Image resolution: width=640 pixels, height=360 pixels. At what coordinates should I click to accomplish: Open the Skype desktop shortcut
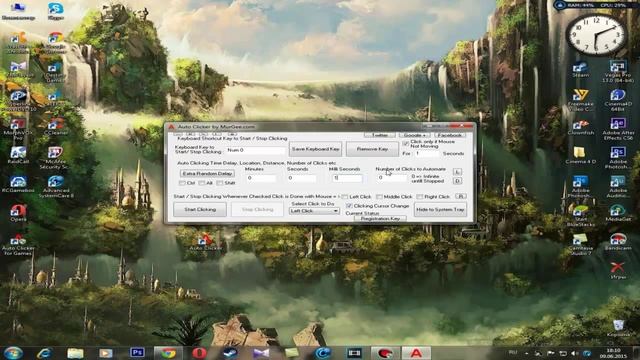pyautogui.click(x=56, y=11)
